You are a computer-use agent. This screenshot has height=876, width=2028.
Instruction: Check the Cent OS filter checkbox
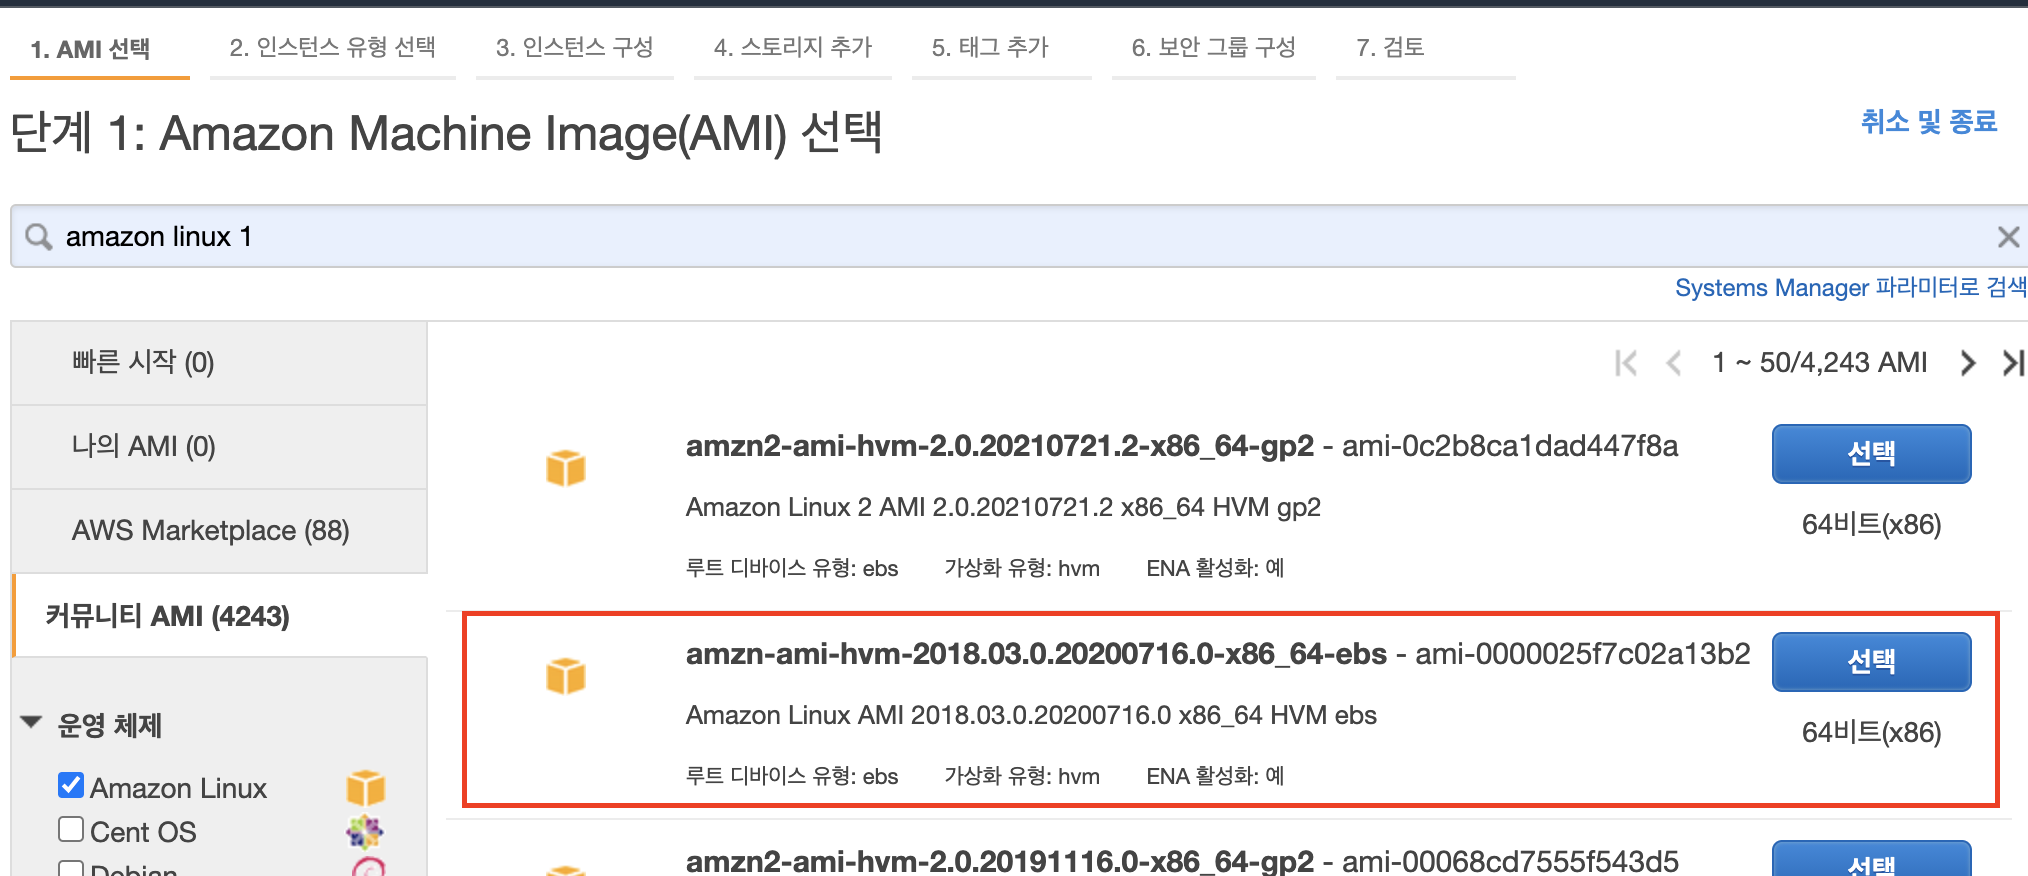71,829
